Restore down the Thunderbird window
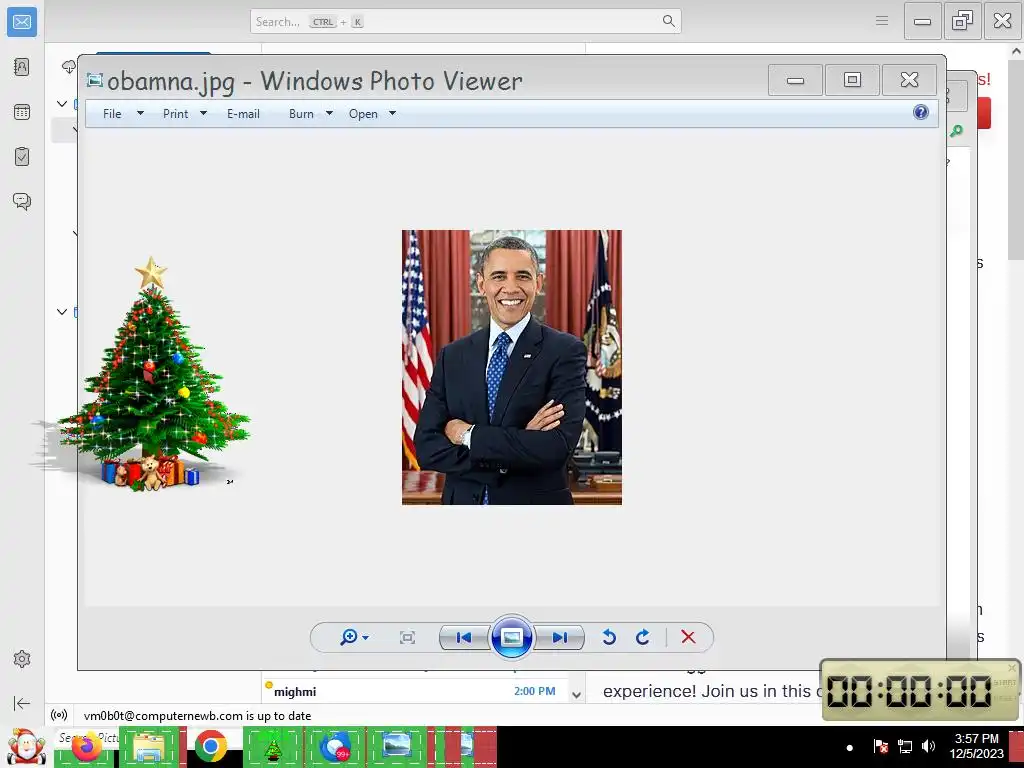1024x768 pixels. click(963, 22)
